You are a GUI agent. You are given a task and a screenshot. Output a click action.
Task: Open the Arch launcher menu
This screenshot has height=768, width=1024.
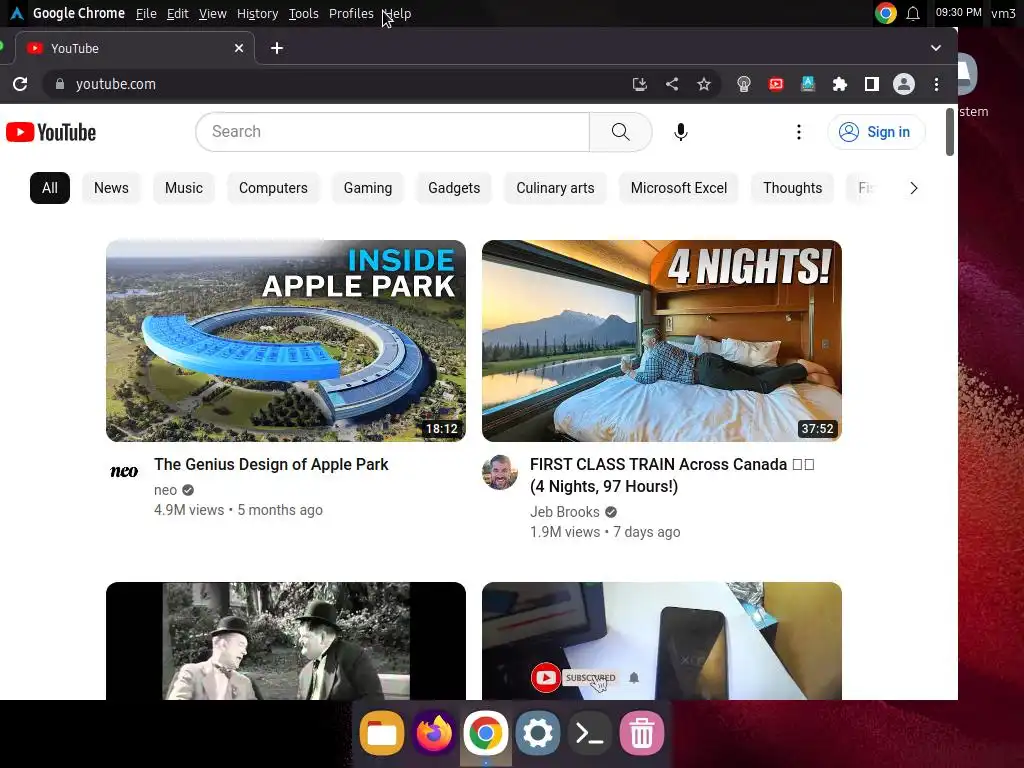[16, 13]
